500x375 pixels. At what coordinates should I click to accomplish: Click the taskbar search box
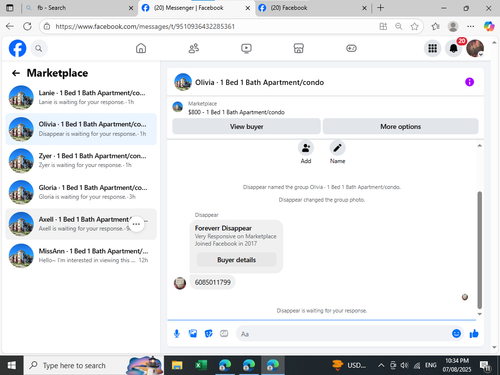[x=93, y=365]
